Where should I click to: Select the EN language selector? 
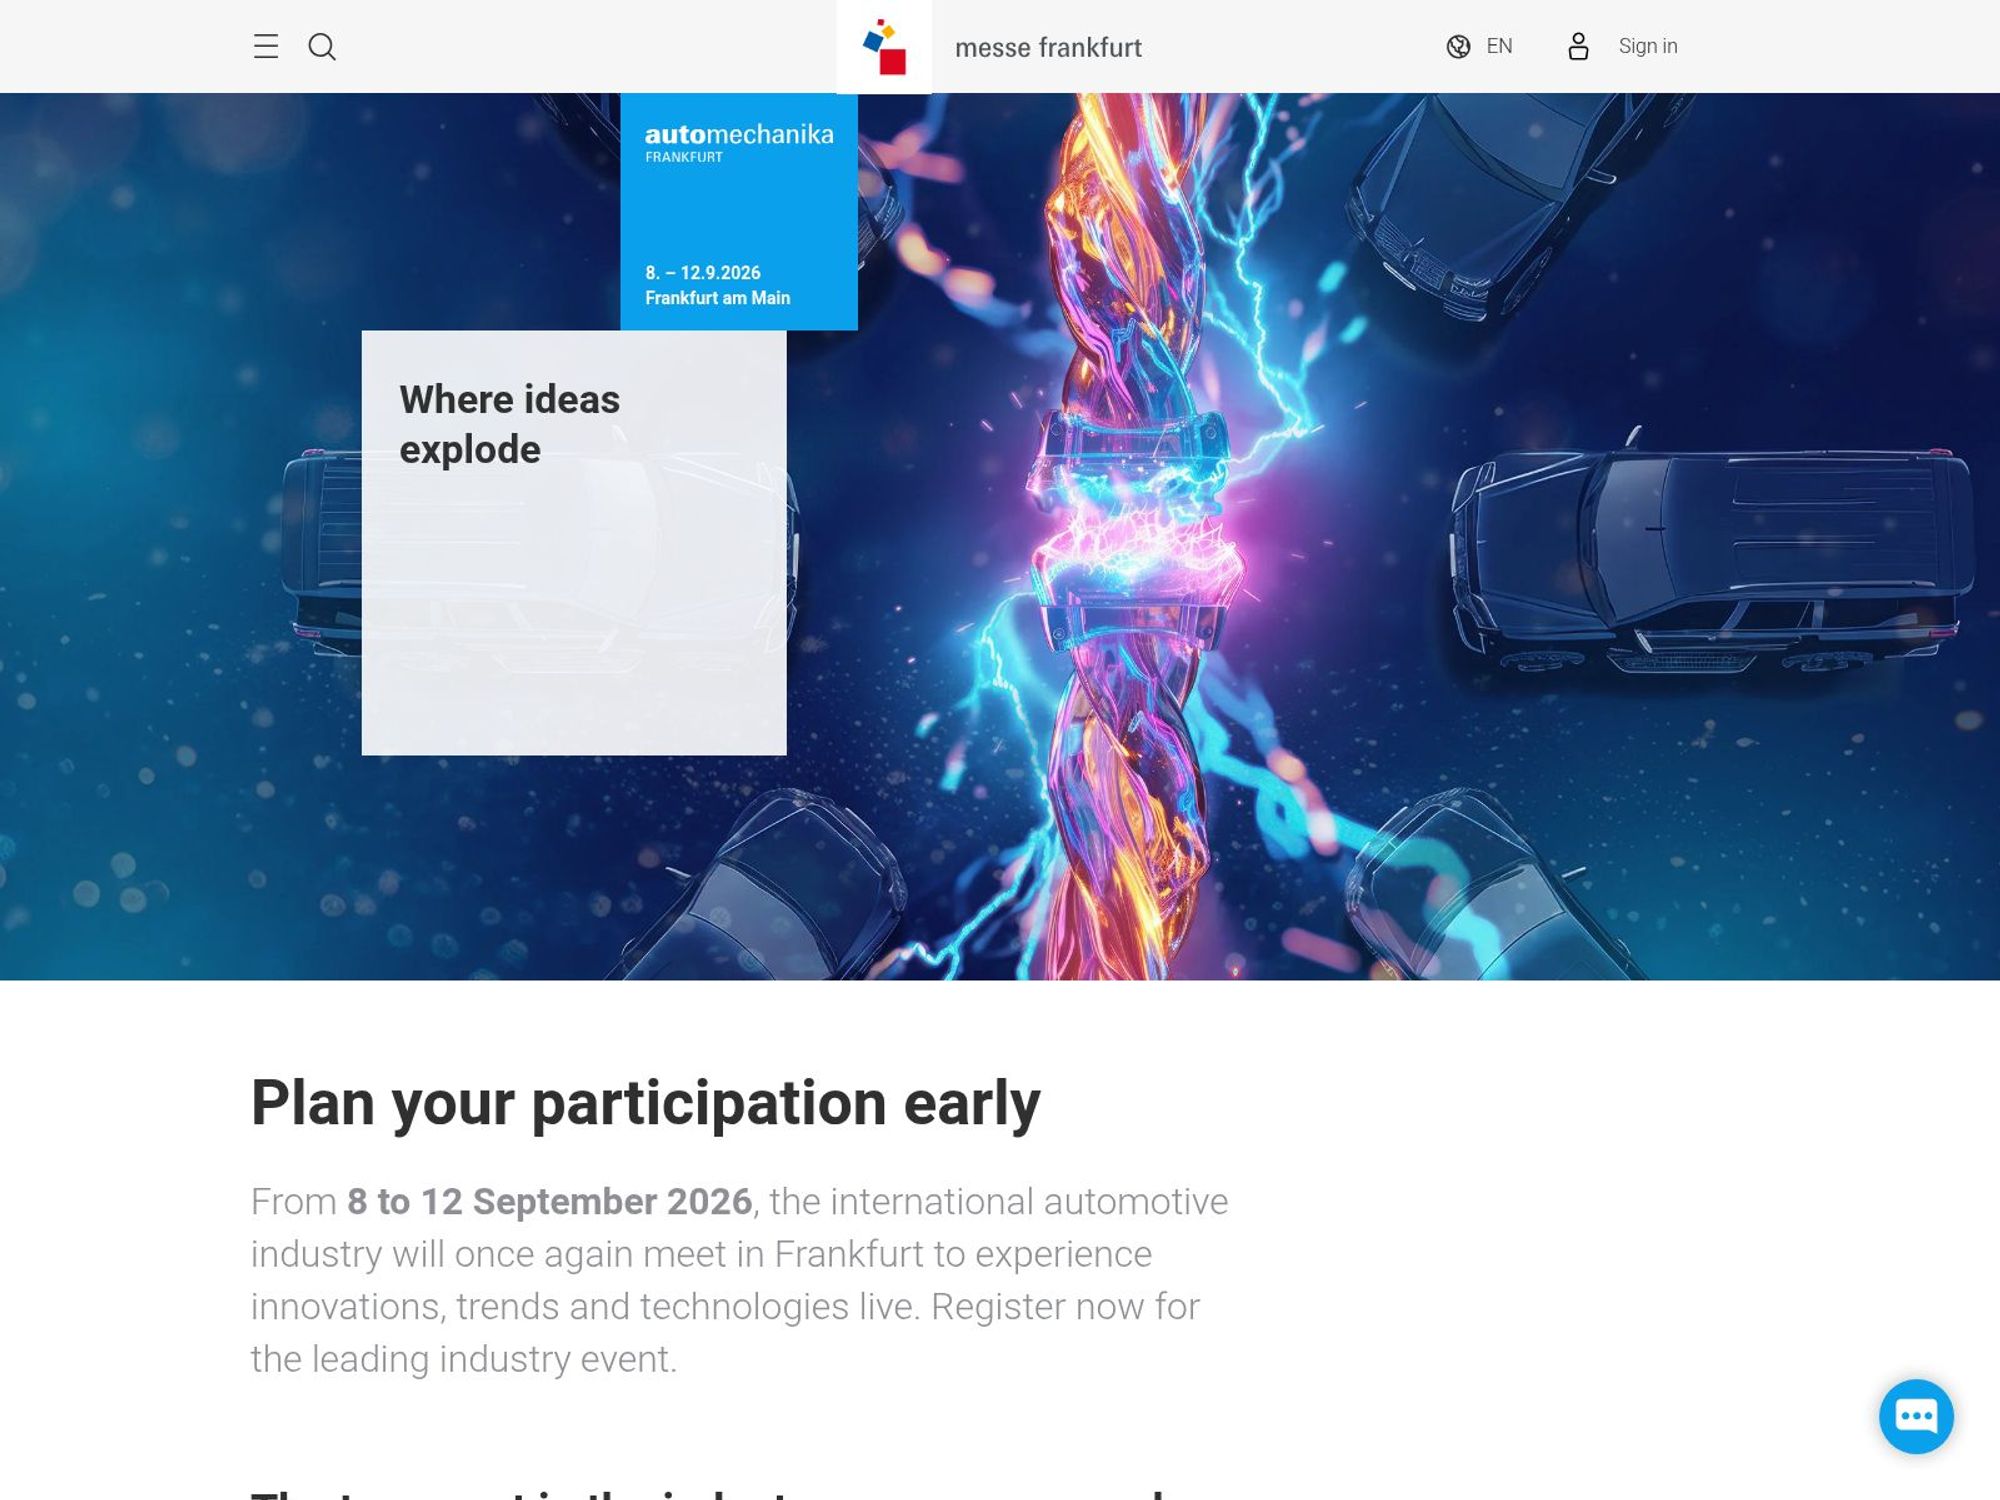tap(1499, 46)
